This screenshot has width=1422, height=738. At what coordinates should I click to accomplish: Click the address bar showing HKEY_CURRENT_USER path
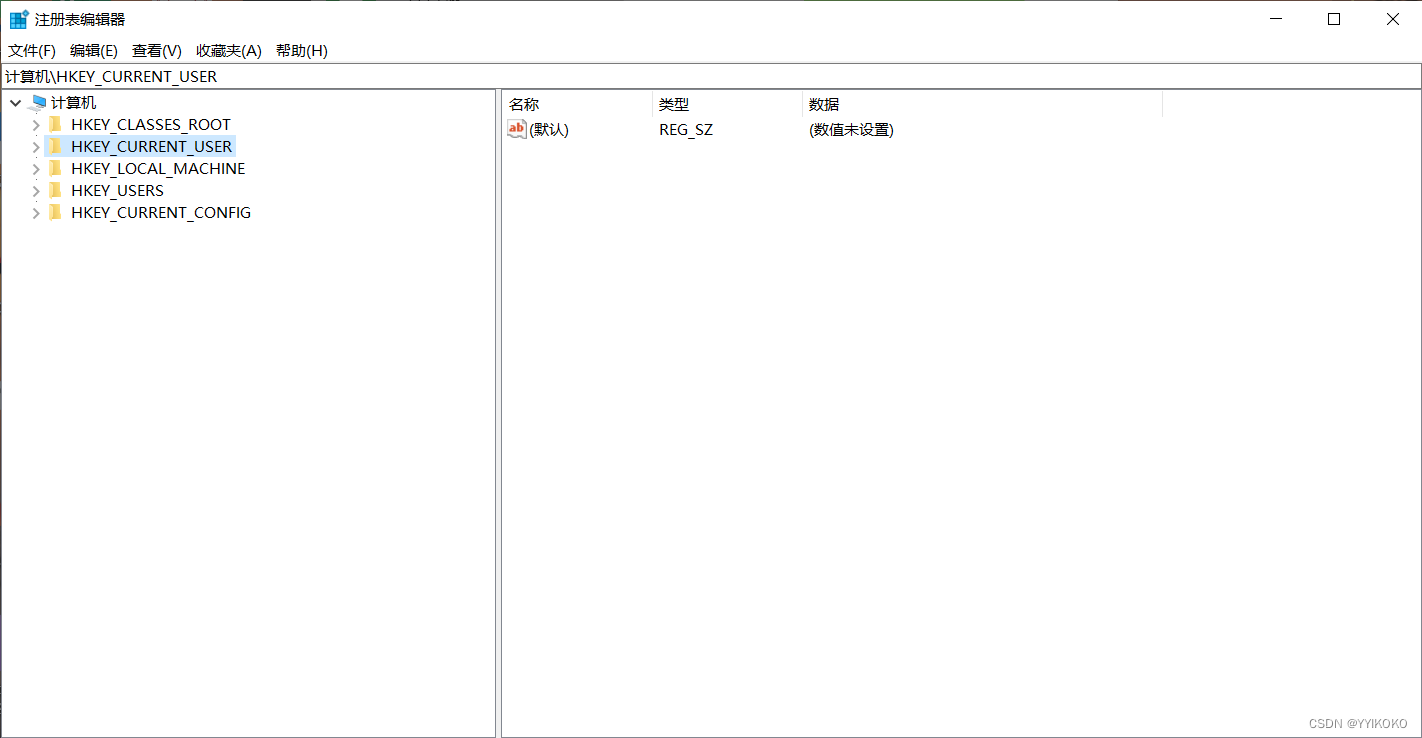pos(400,75)
